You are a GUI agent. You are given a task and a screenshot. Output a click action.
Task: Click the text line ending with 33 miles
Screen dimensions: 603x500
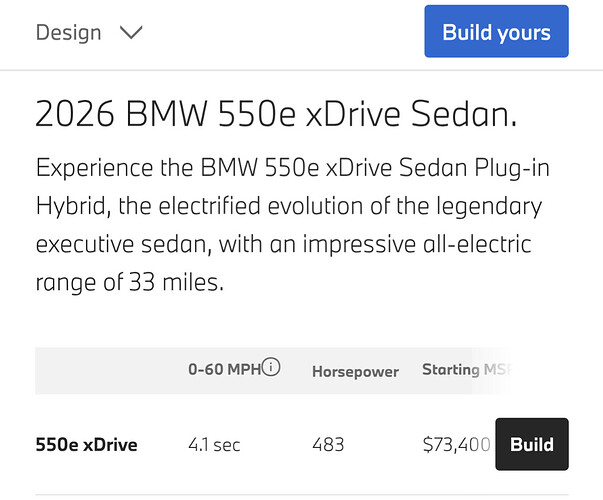pos(130,282)
